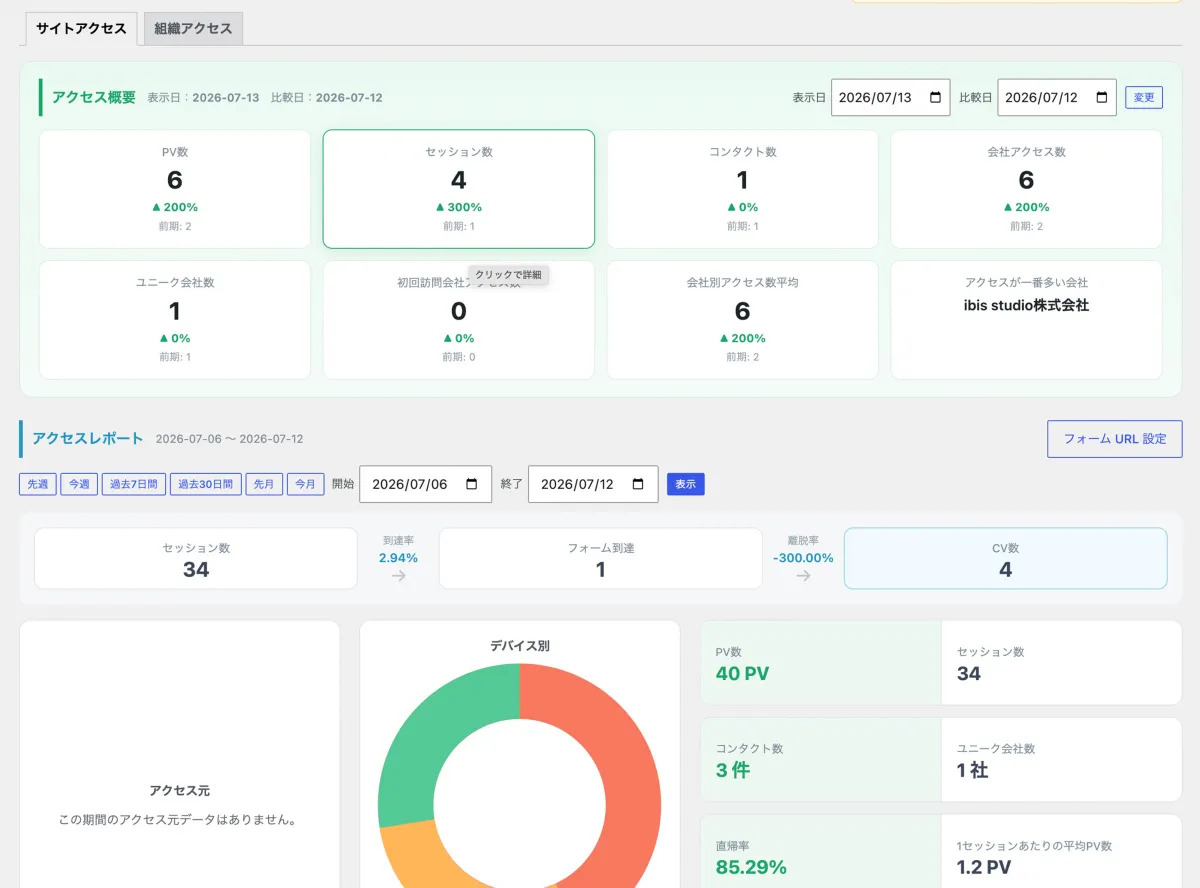Click the 変更 button
The image size is (1200, 888).
click(x=1144, y=97)
